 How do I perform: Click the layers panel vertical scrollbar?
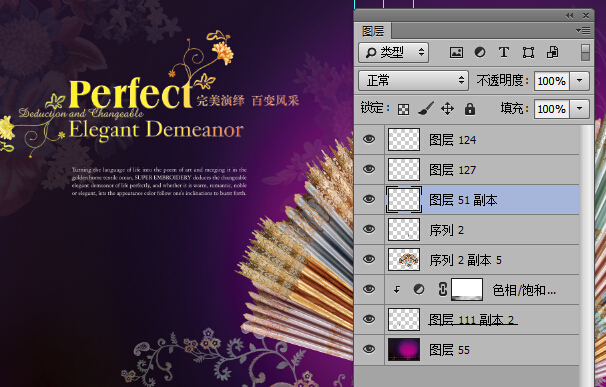click(587, 255)
